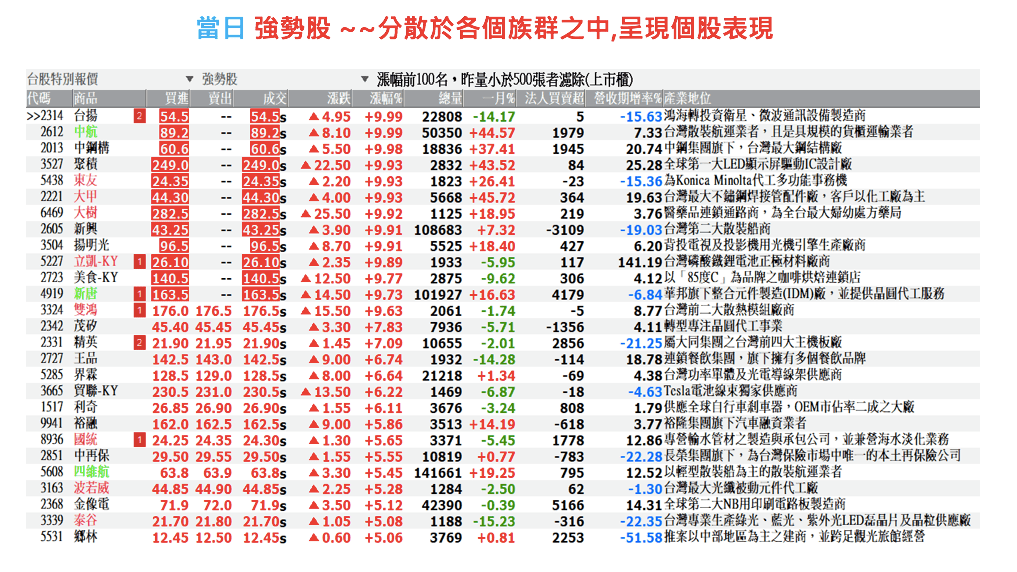The width and height of the screenshot is (1017, 572).
Task: Click the red badge "2" beside 台揚
Action: (x=139, y=117)
